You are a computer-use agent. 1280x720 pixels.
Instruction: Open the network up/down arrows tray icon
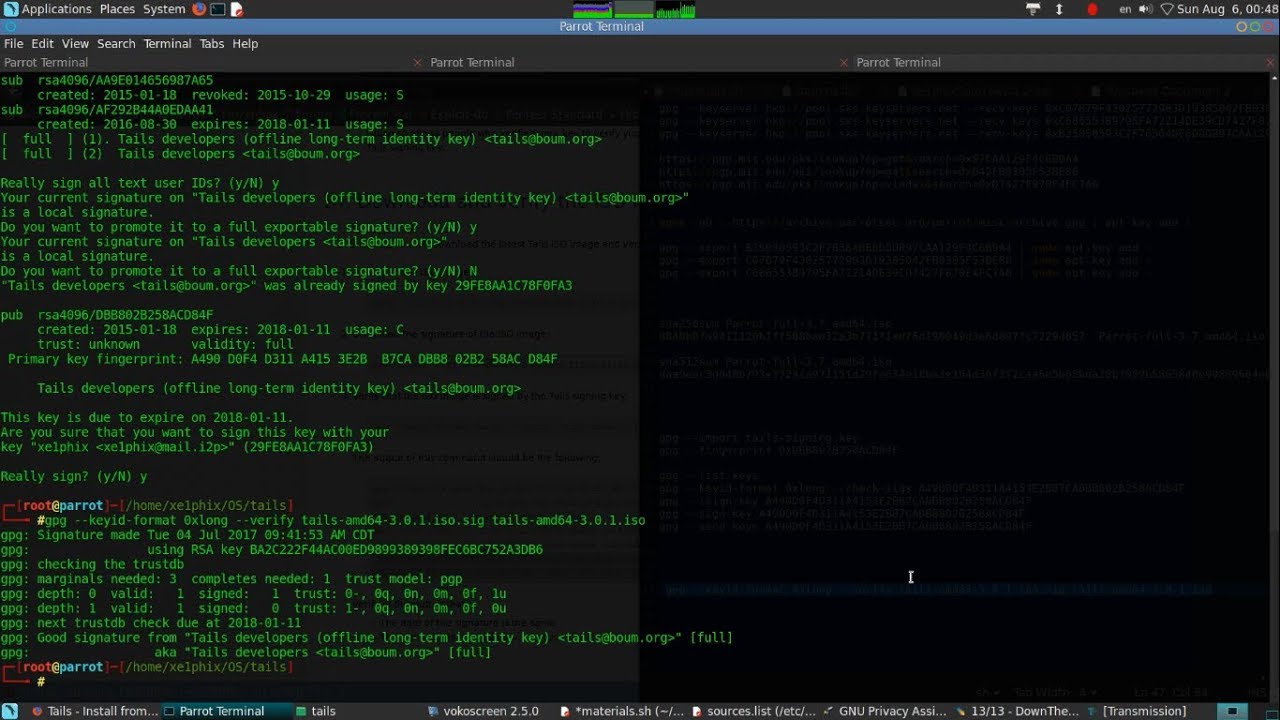(1060, 9)
